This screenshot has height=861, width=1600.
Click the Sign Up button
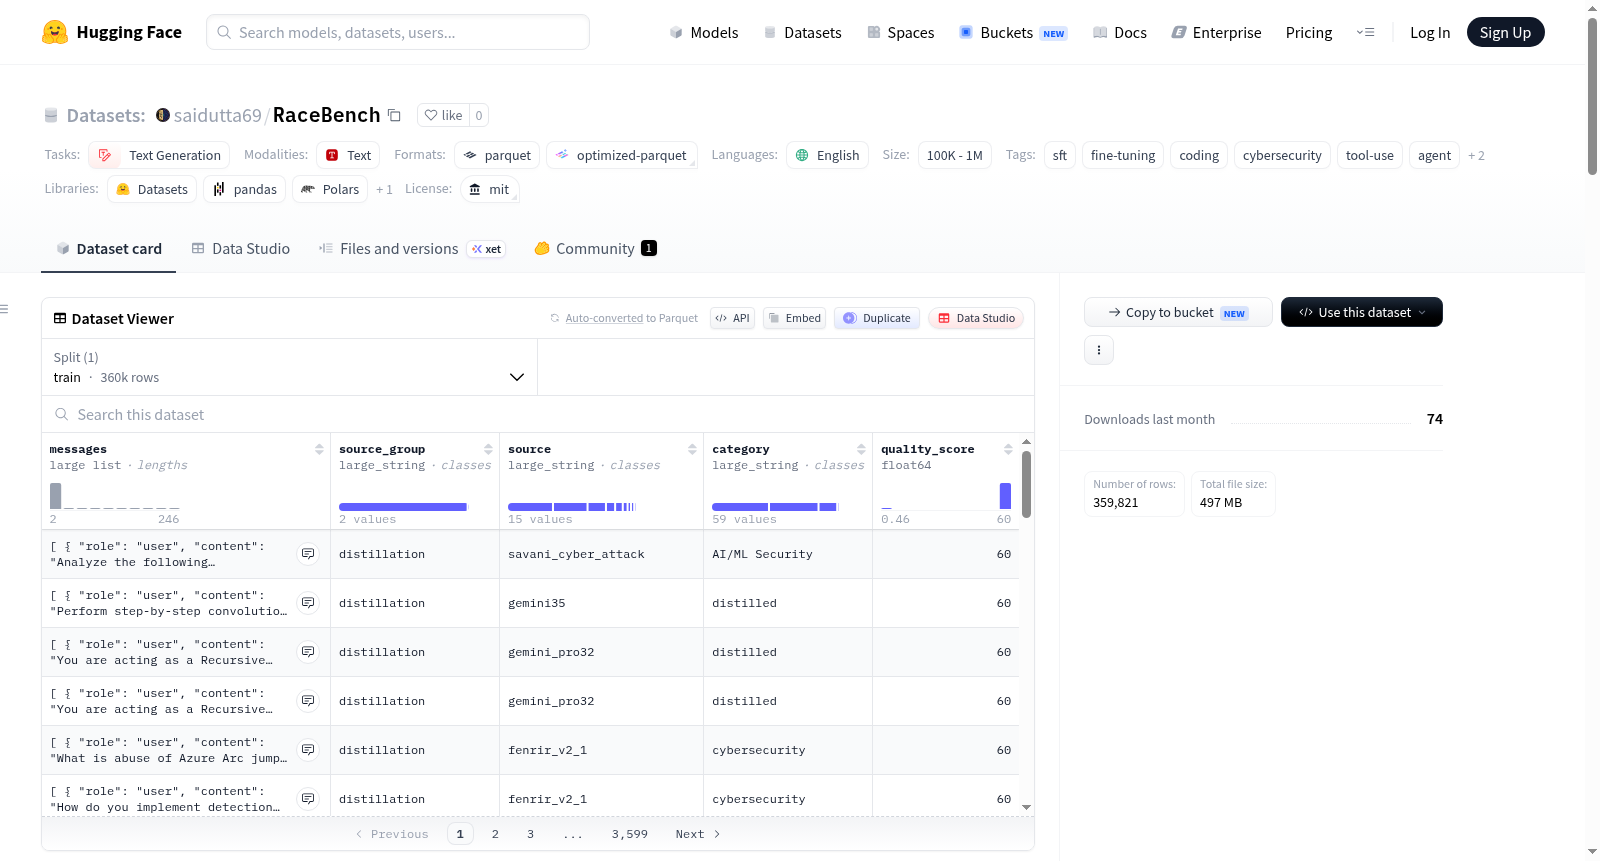pyautogui.click(x=1506, y=32)
